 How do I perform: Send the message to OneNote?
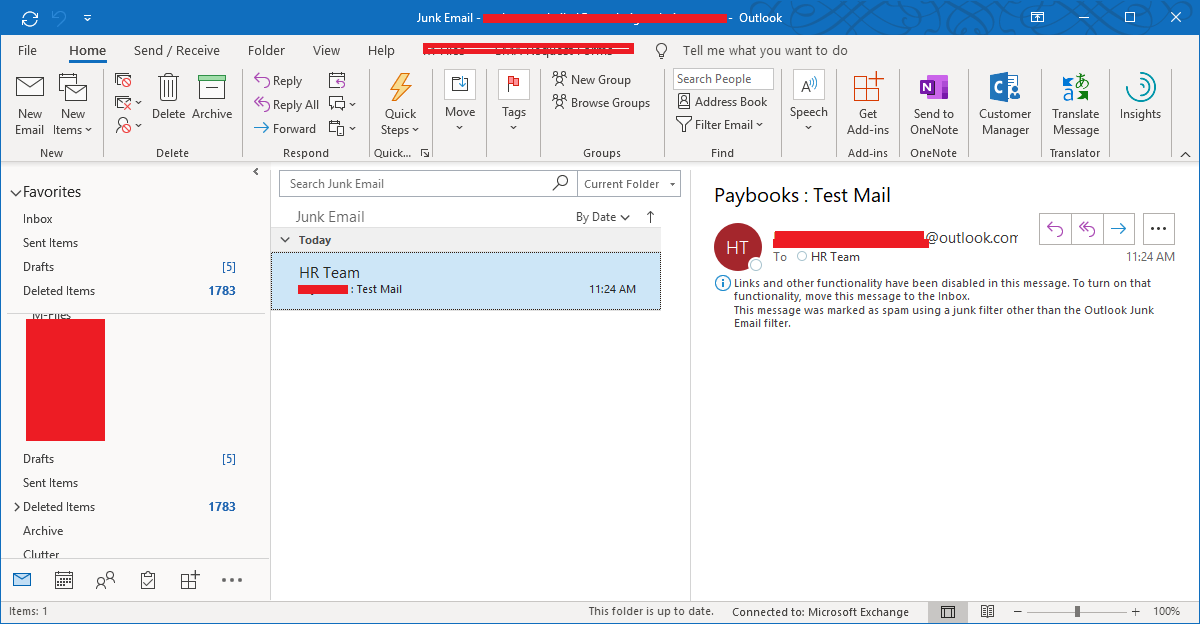934,105
